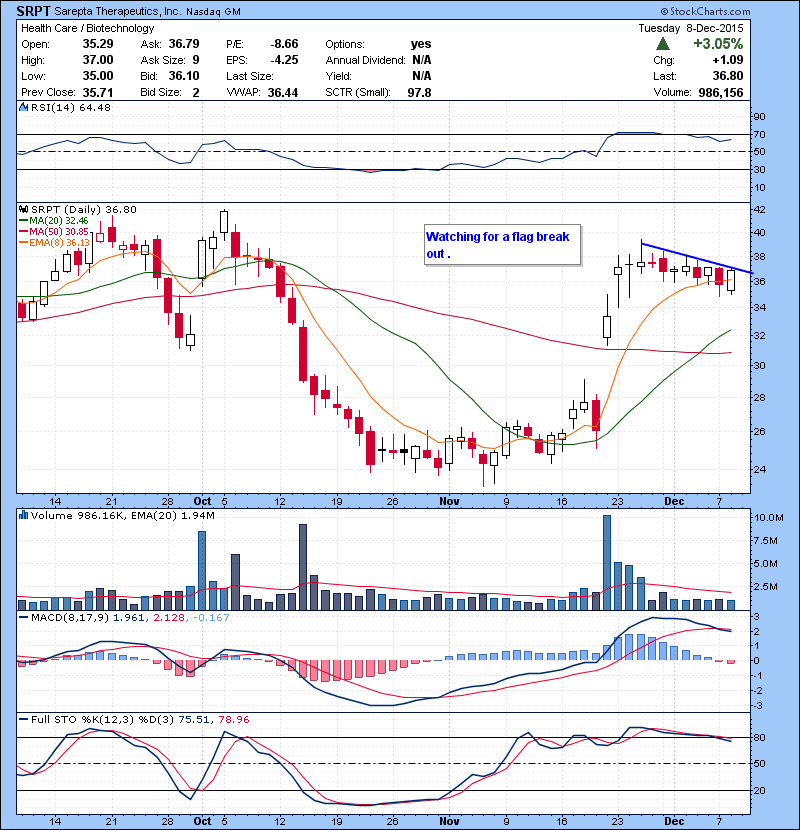Click the High value 37.00
Viewport: 800px width, 830px height.
coord(98,60)
